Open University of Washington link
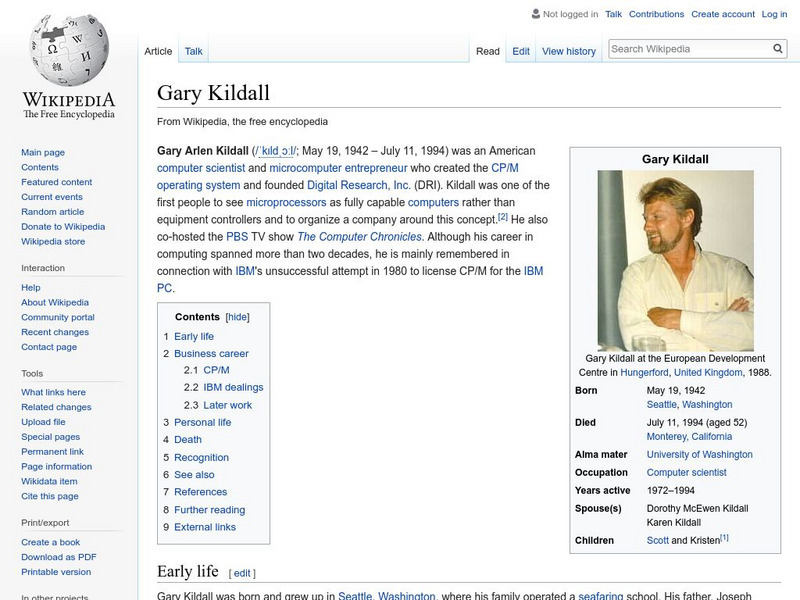The height and width of the screenshot is (600, 800). coord(699,454)
